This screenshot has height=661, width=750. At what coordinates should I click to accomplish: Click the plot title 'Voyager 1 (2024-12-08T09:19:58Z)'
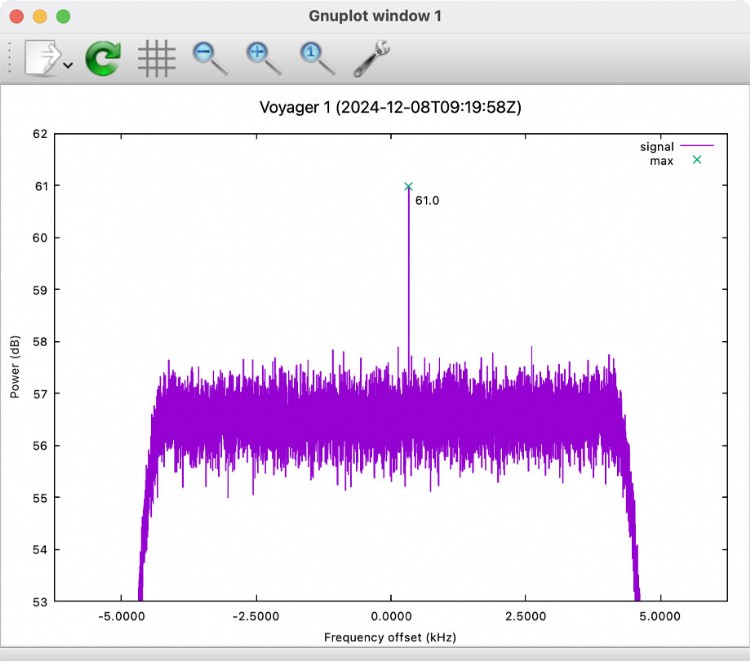coord(390,107)
